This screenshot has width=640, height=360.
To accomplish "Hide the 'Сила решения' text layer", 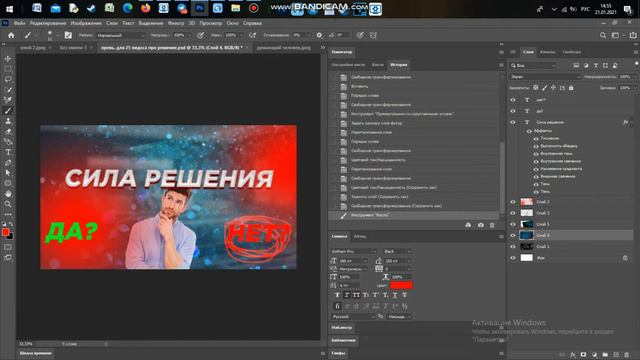I will click(513, 122).
